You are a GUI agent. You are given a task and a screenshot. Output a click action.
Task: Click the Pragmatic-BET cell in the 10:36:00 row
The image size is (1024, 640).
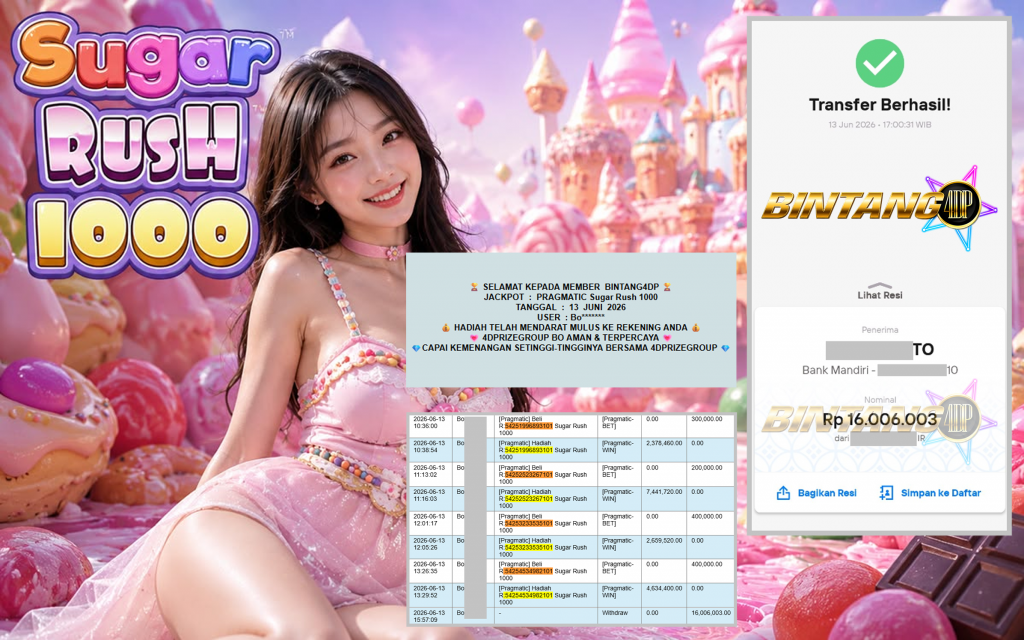coord(620,424)
